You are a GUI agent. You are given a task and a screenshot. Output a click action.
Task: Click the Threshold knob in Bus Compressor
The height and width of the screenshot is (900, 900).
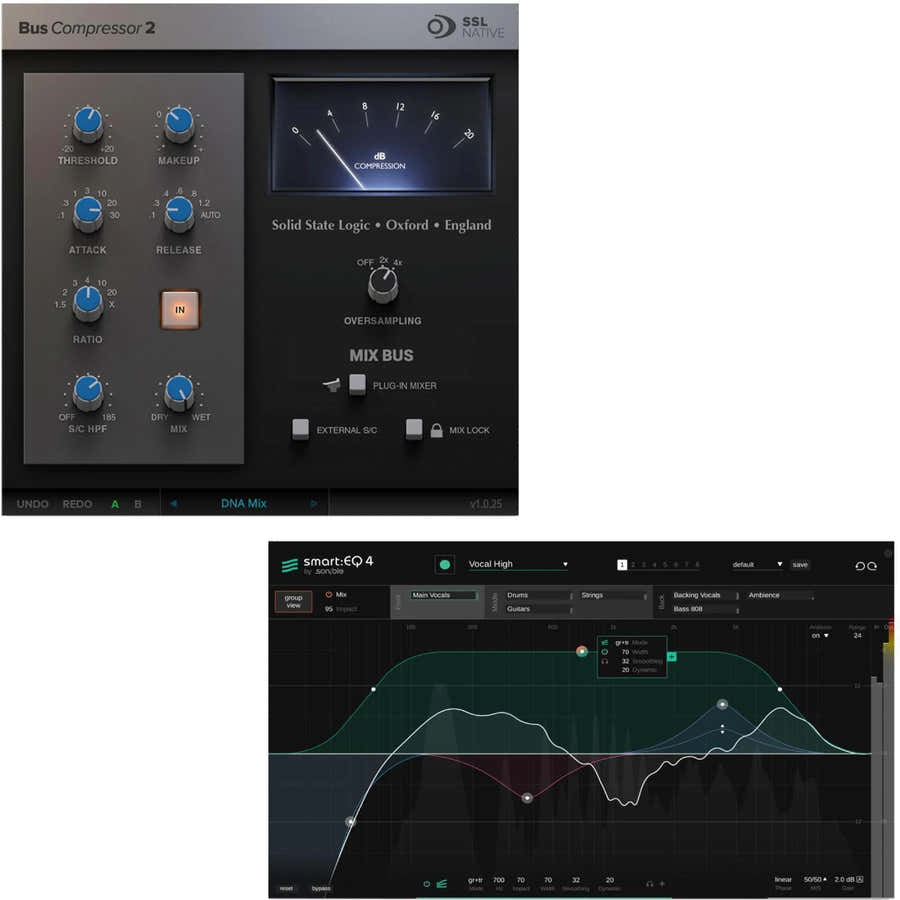click(88, 124)
